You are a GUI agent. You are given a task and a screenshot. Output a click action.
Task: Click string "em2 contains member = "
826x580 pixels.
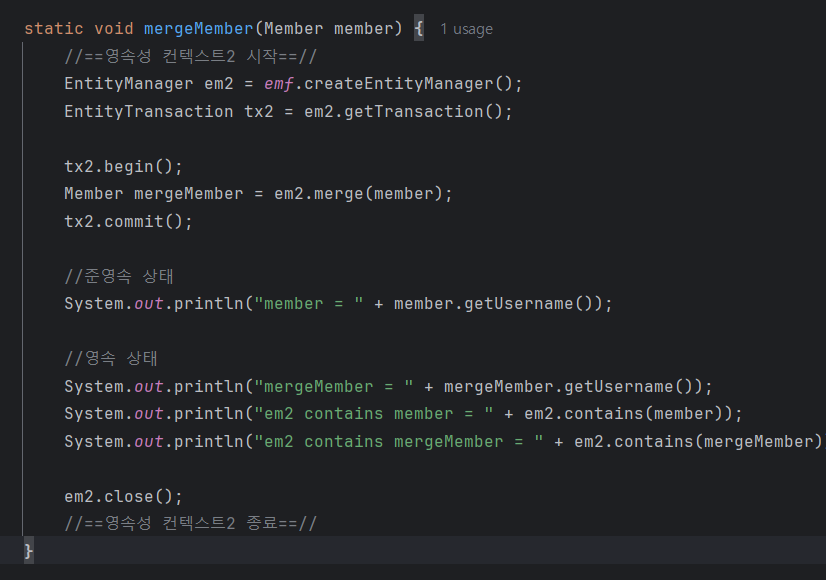coord(373,414)
